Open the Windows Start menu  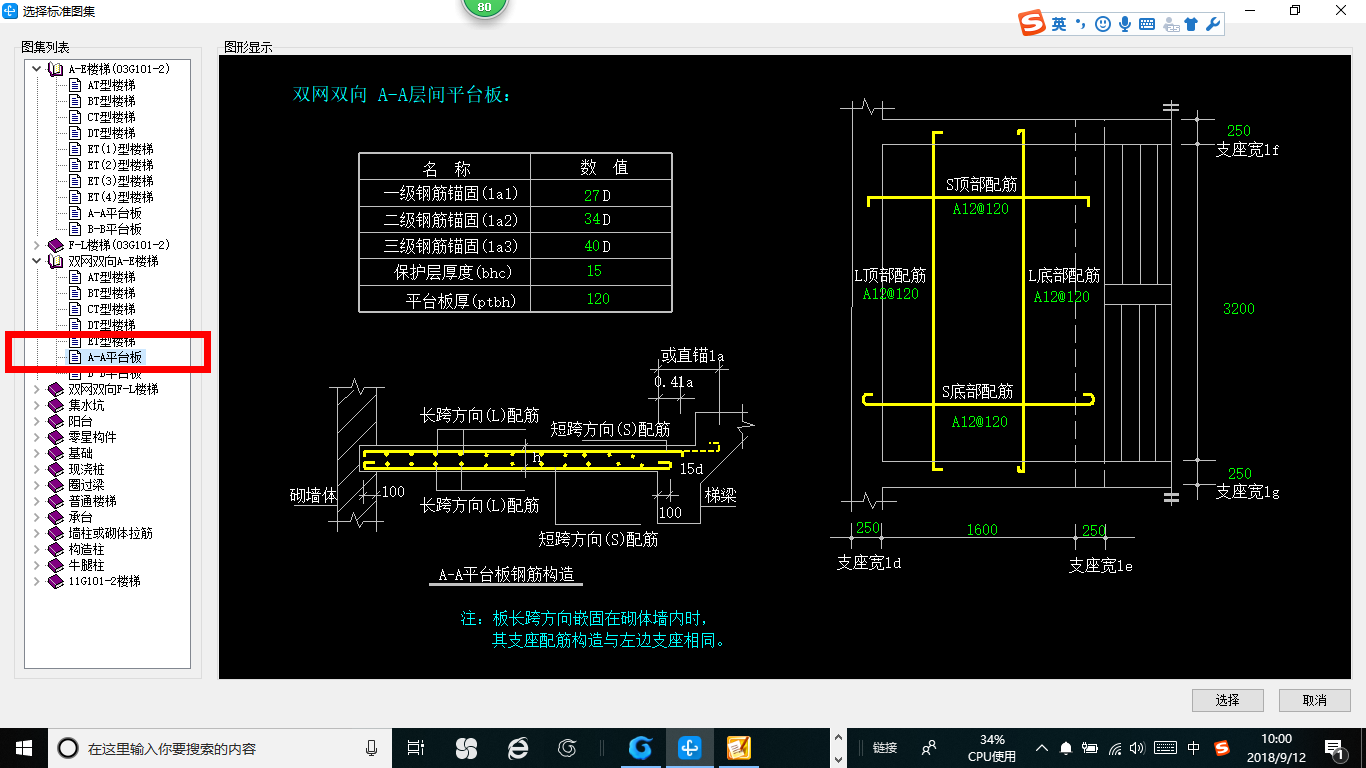(24, 748)
